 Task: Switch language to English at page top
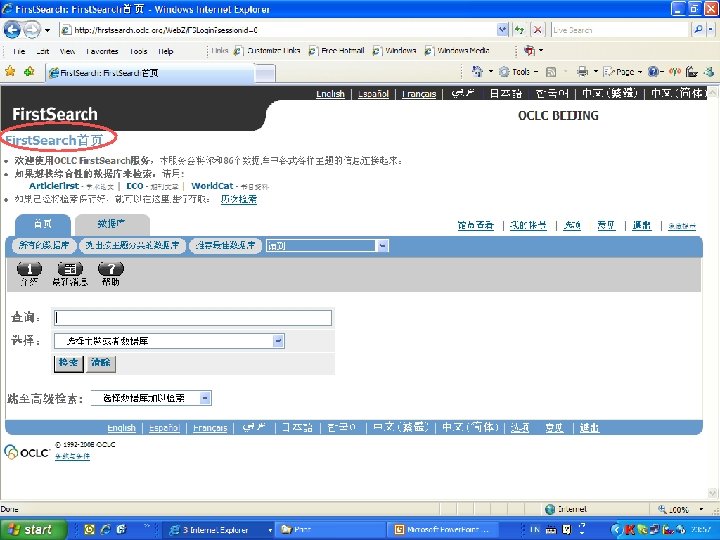tap(330, 94)
